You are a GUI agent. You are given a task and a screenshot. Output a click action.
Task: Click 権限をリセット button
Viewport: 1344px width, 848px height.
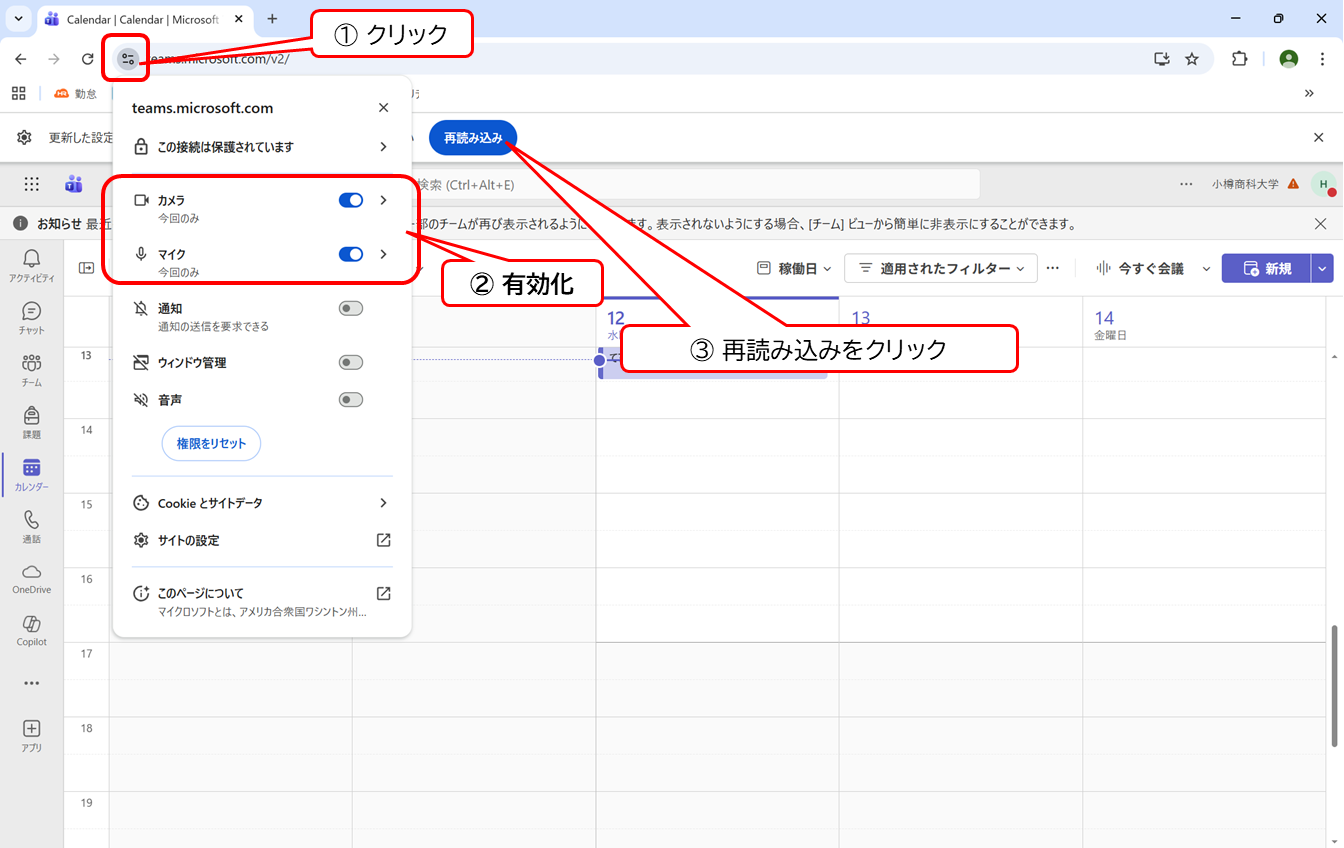pos(211,443)
